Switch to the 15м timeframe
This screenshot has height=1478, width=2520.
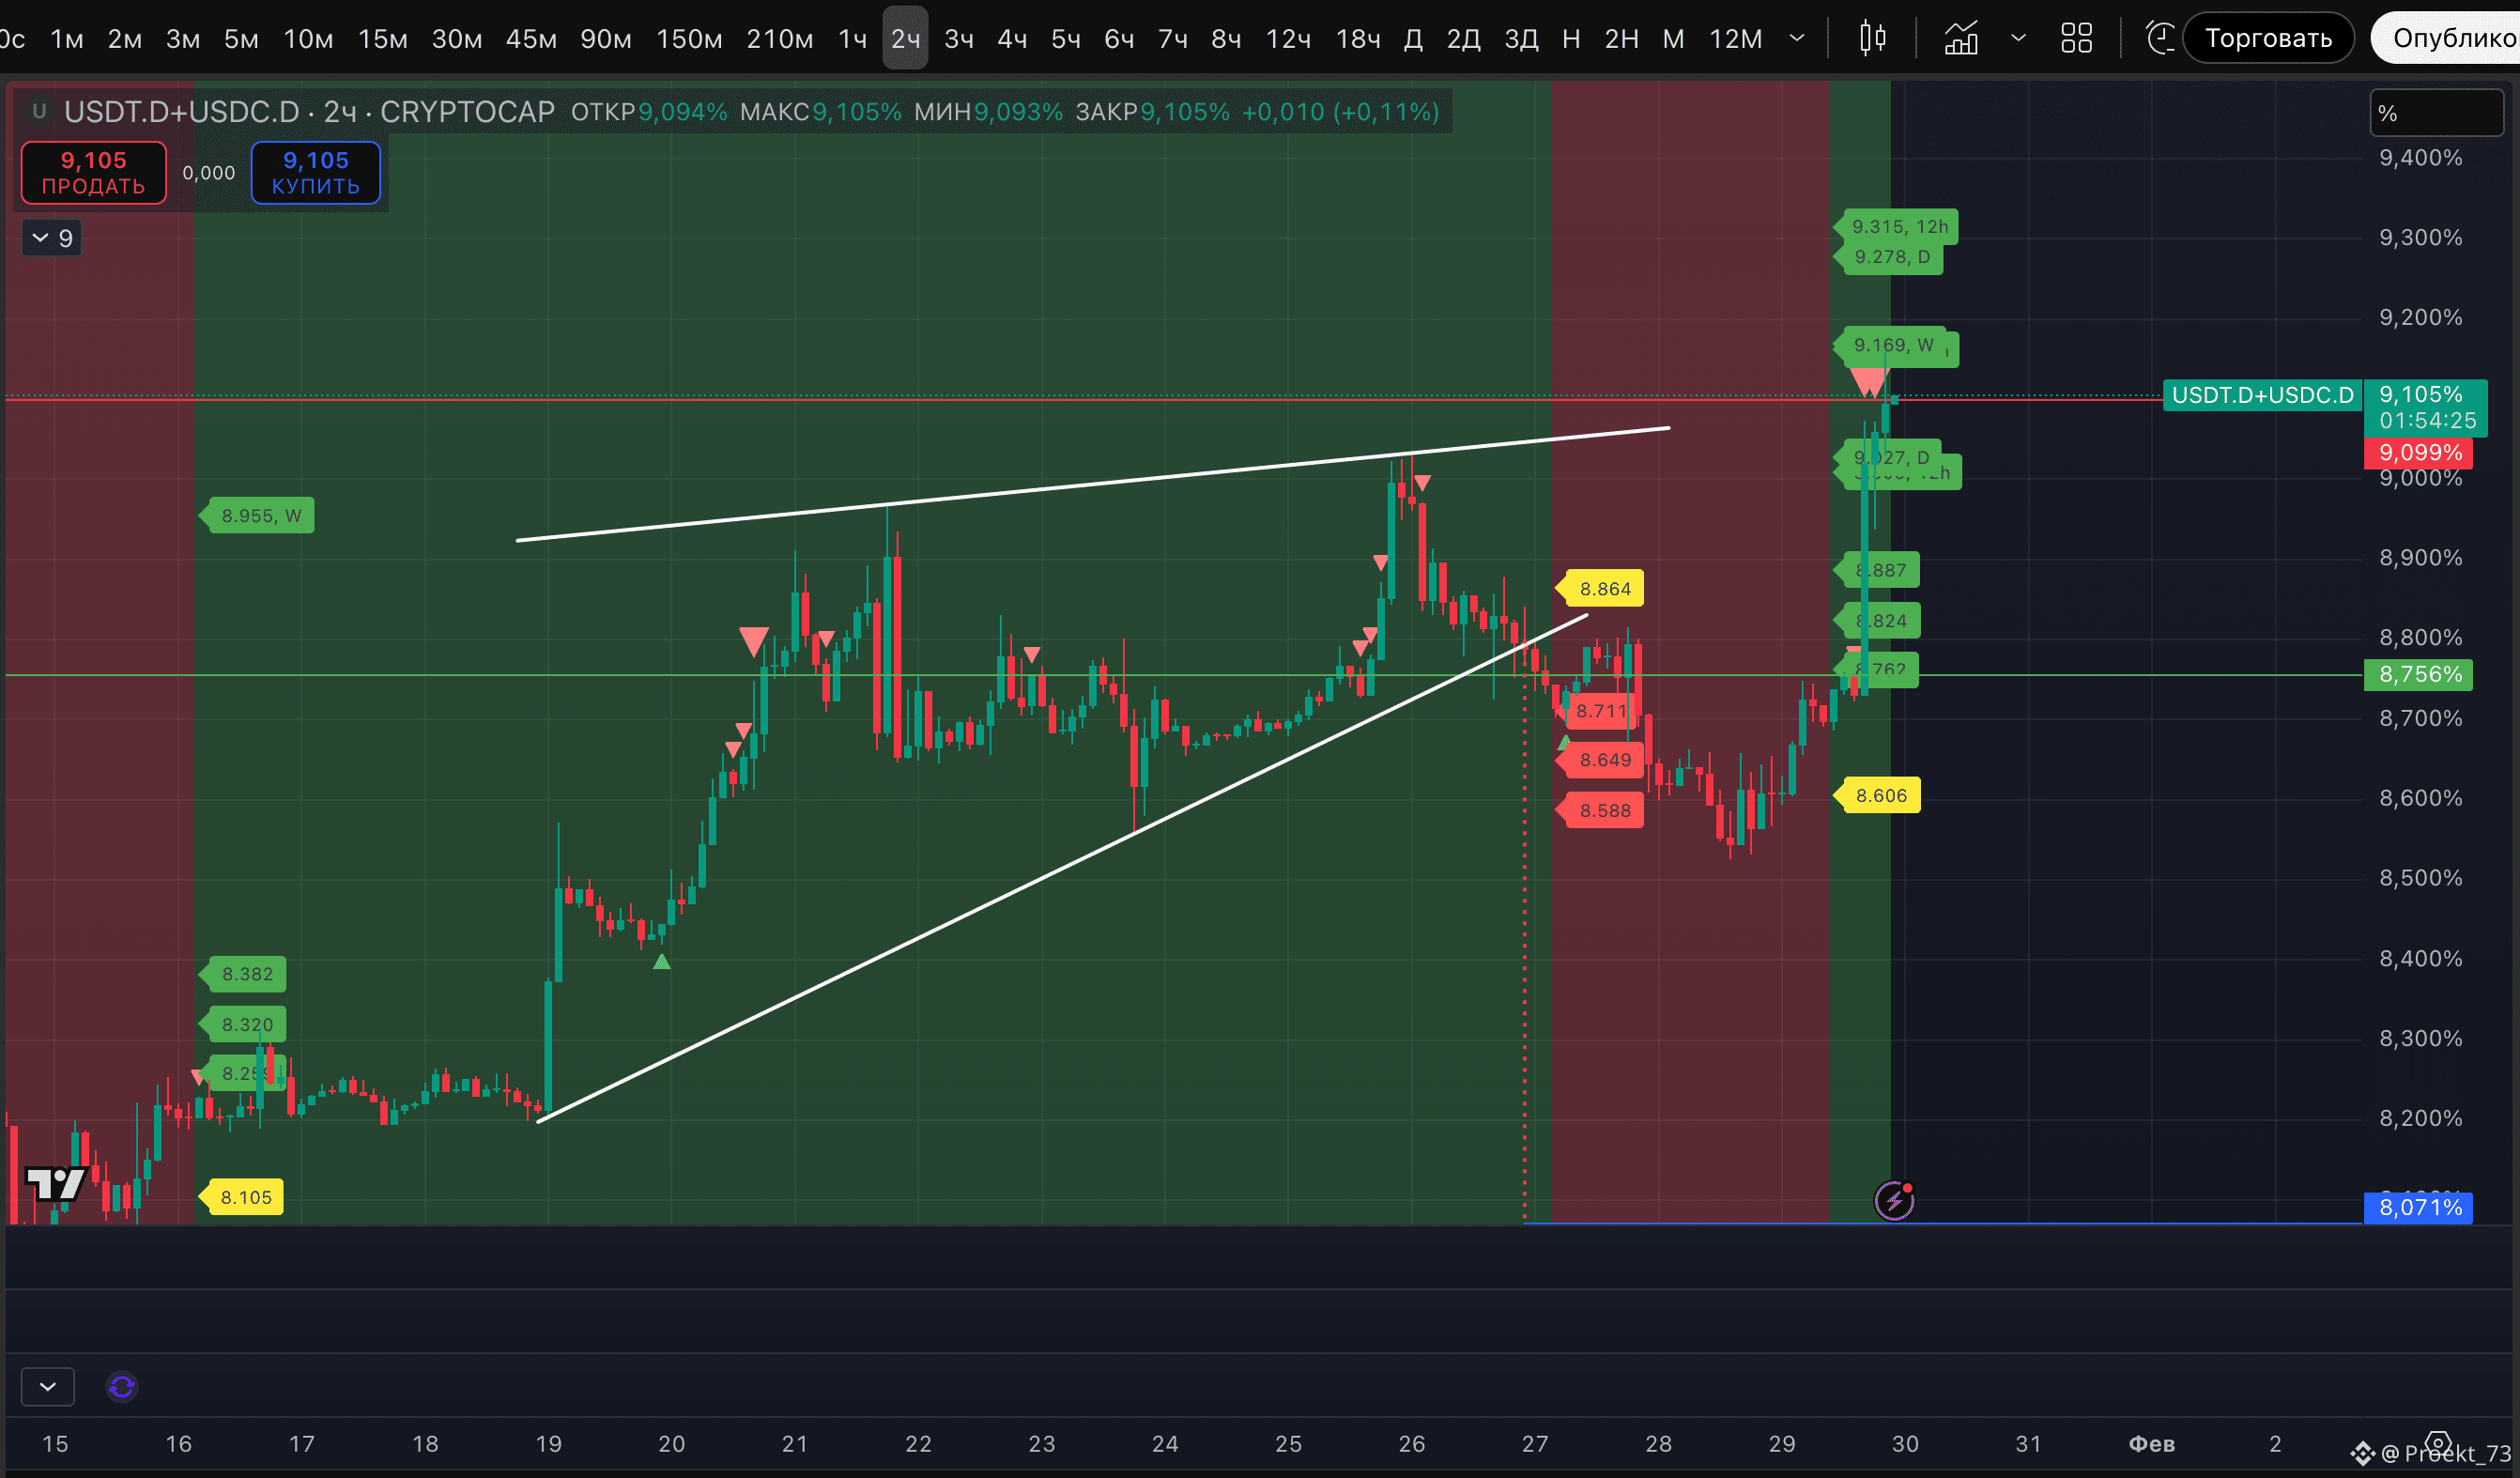pos(382,39)
